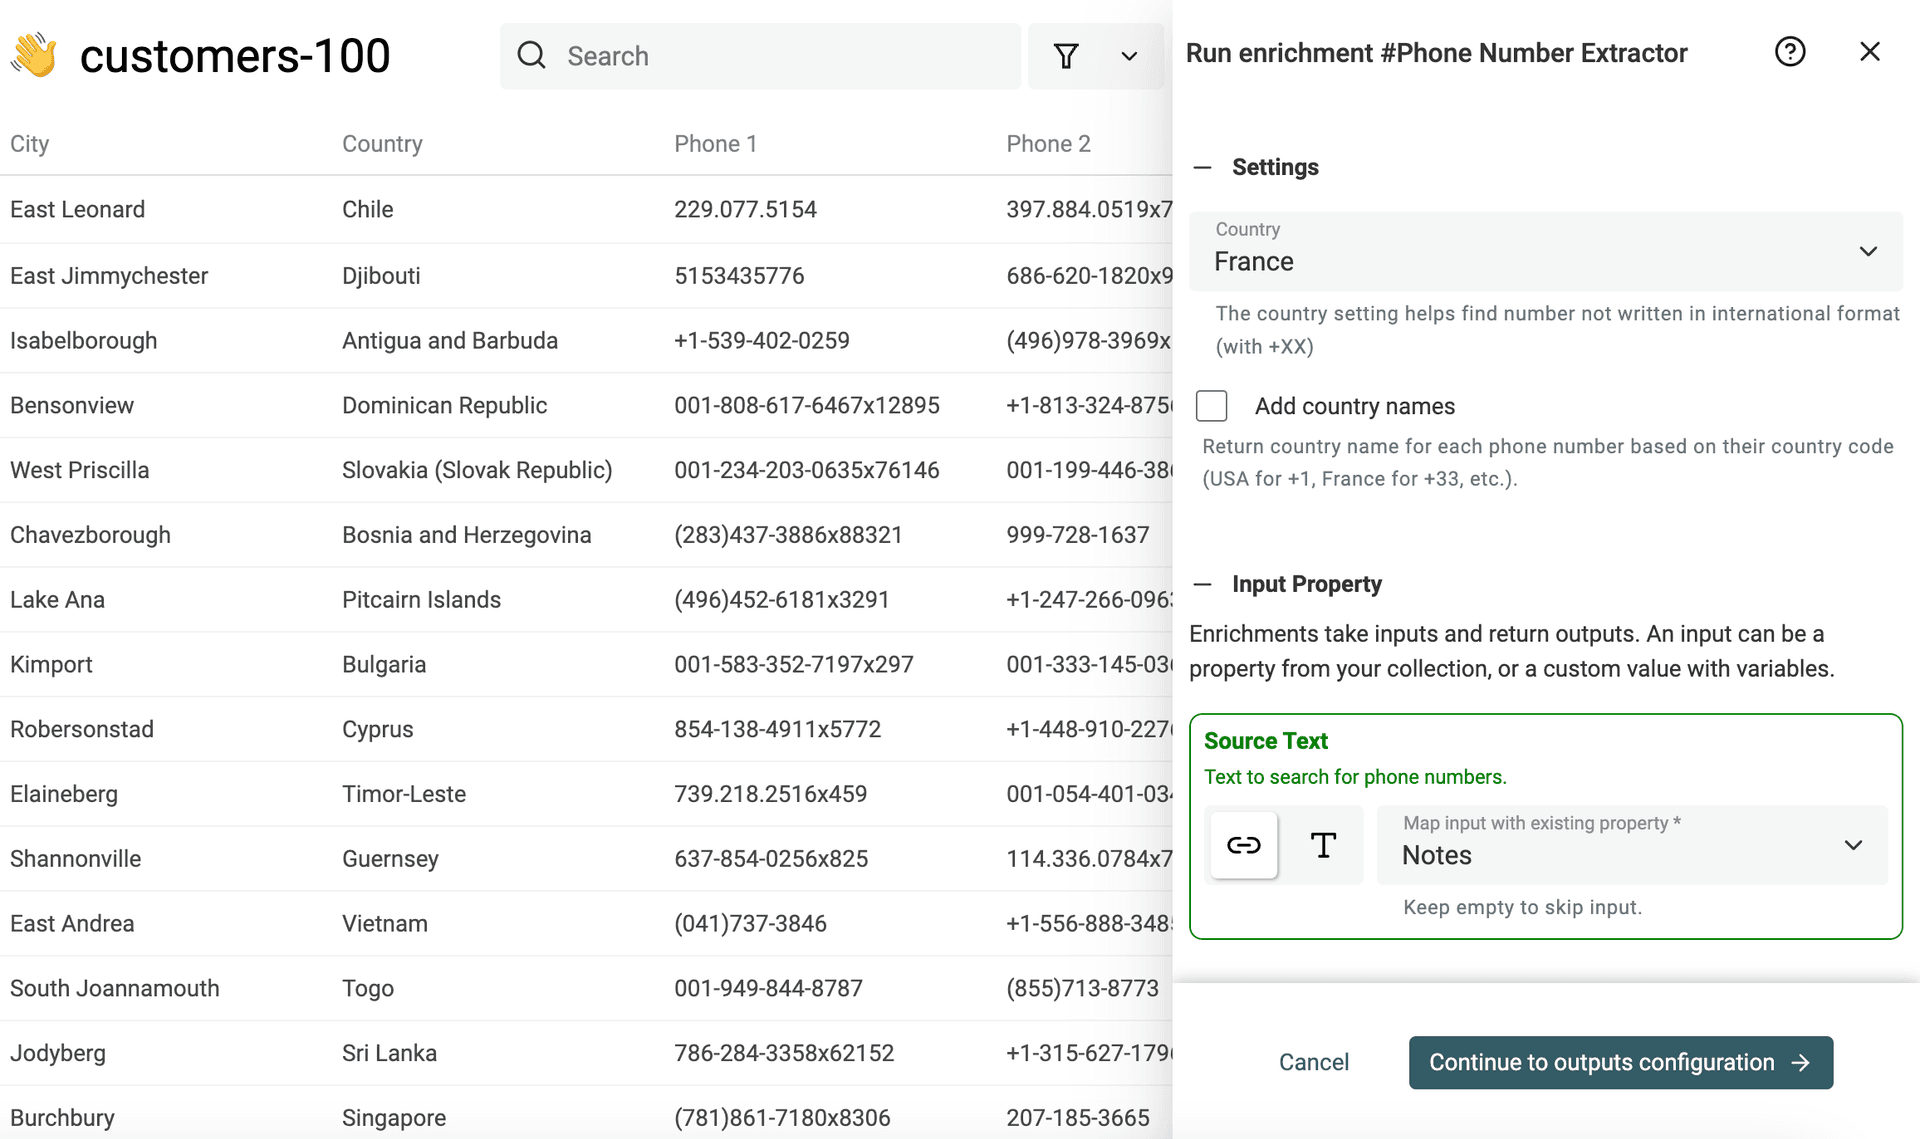1920x1139 pixels.
Task: Collapse the Settings section
Action: pos(1203,167)
